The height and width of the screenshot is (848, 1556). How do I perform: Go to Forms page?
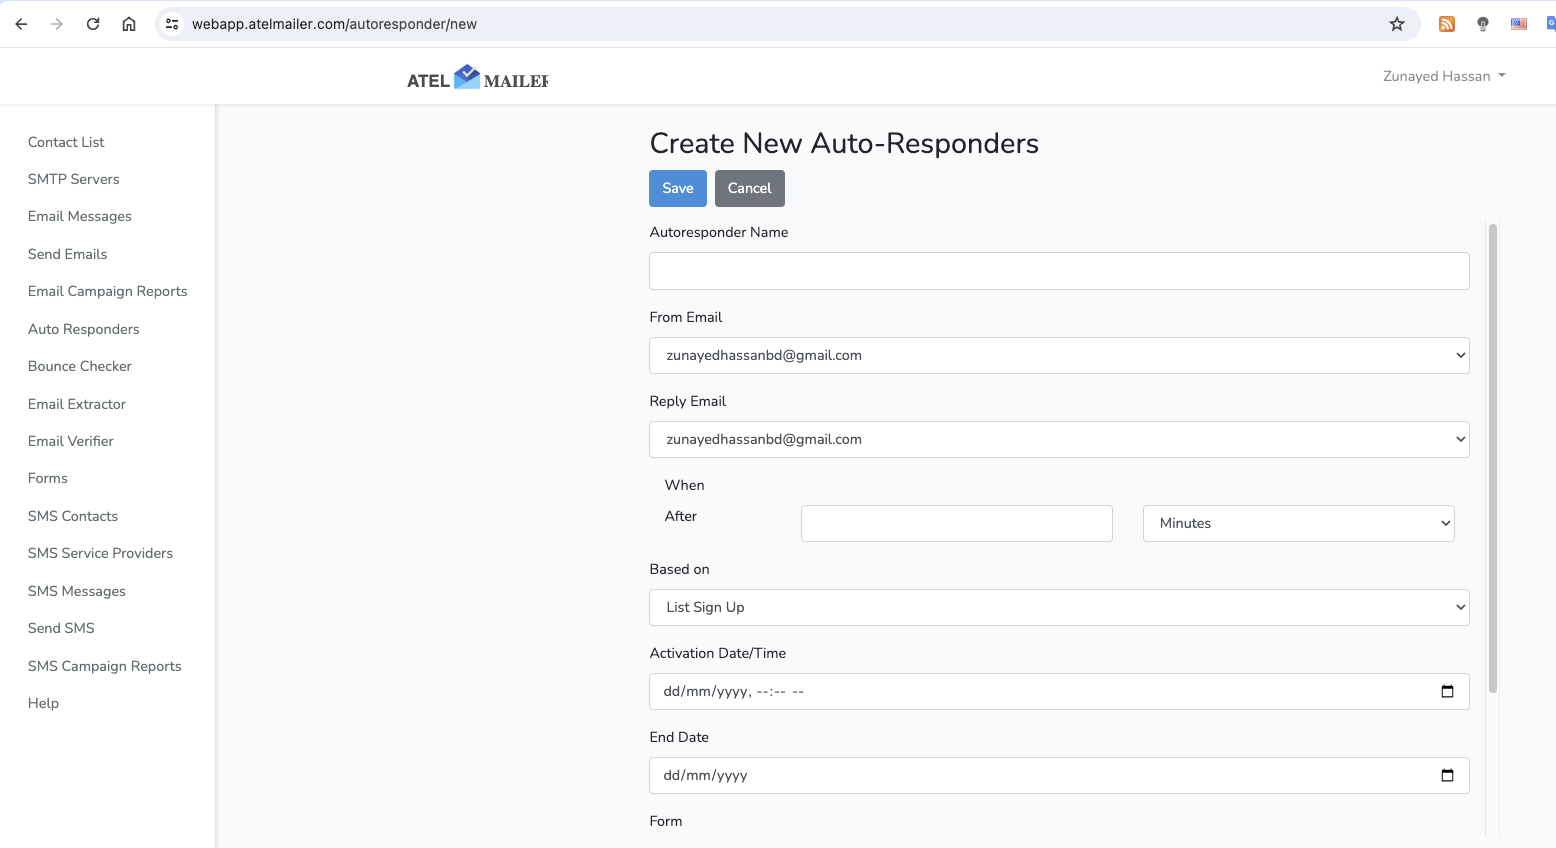point(48,478)
